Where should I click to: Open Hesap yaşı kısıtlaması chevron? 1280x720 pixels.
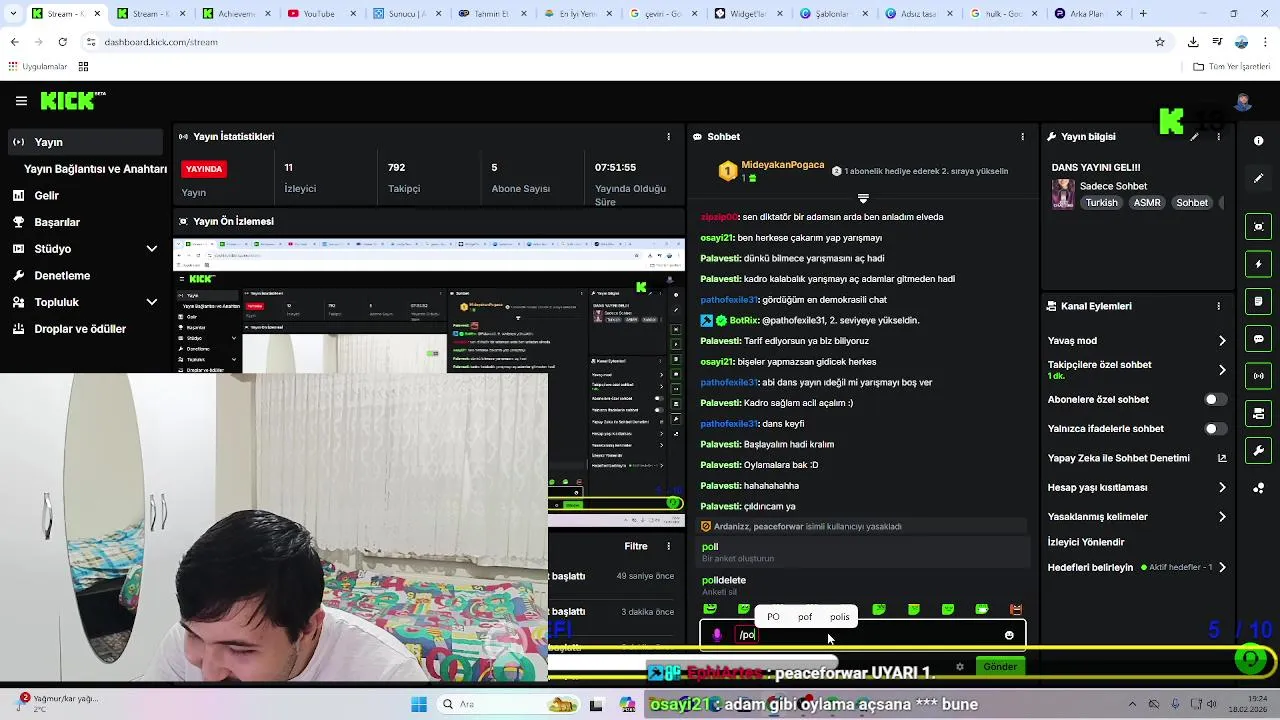coord(1222,488)
